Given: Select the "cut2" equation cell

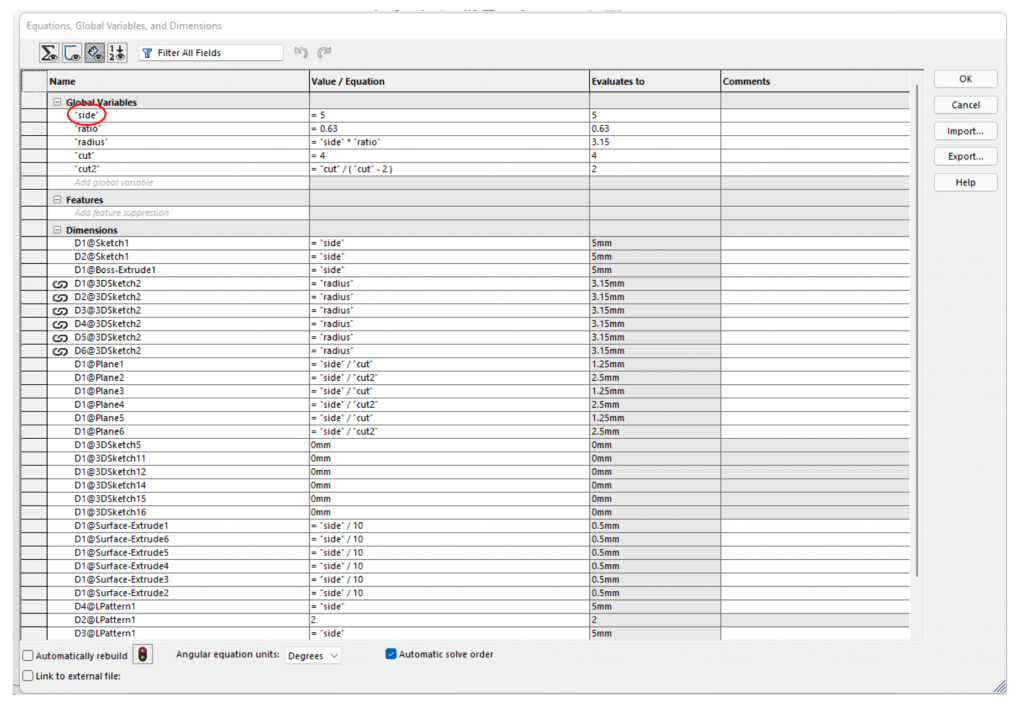Looking at the screenshot, I should point(449,169).
